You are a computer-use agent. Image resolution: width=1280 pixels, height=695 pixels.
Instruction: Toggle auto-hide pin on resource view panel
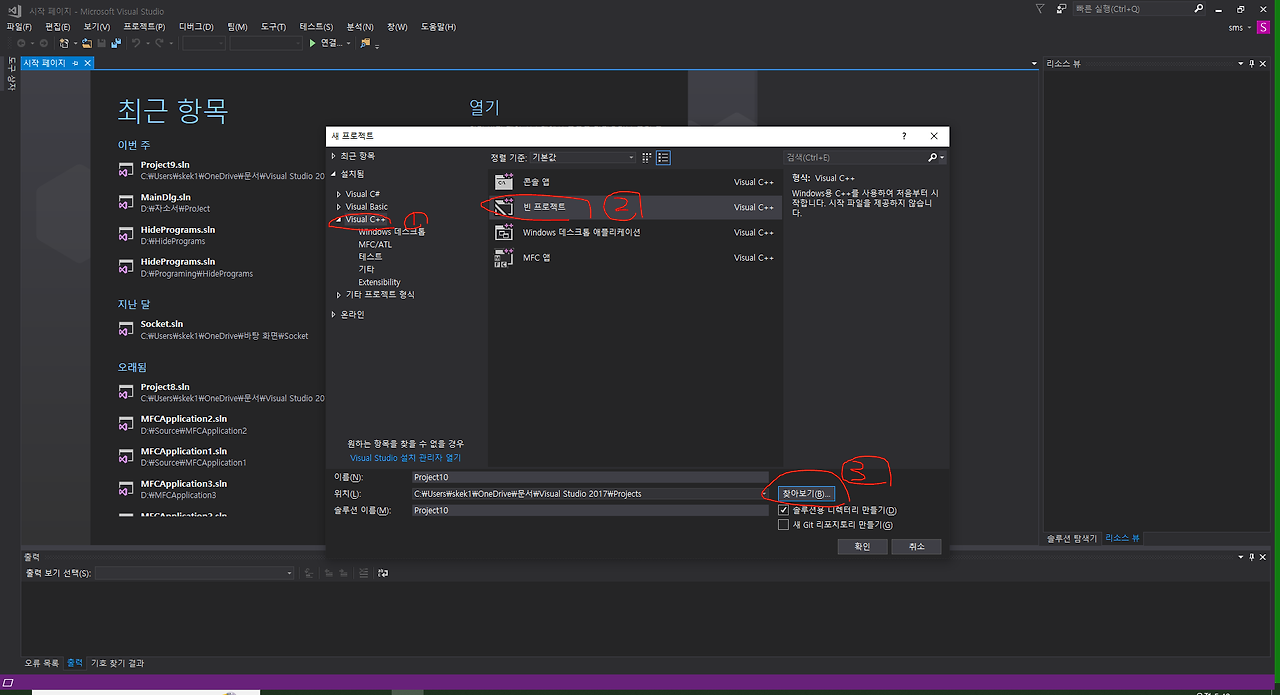pyautogui.click(x=1251, y=63)
